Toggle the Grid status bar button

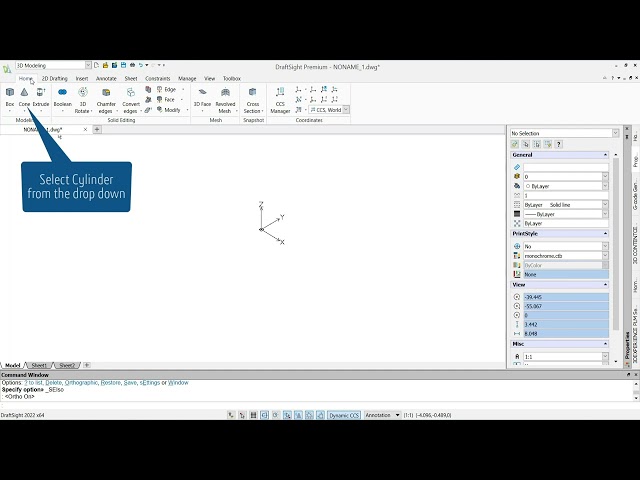253,415
